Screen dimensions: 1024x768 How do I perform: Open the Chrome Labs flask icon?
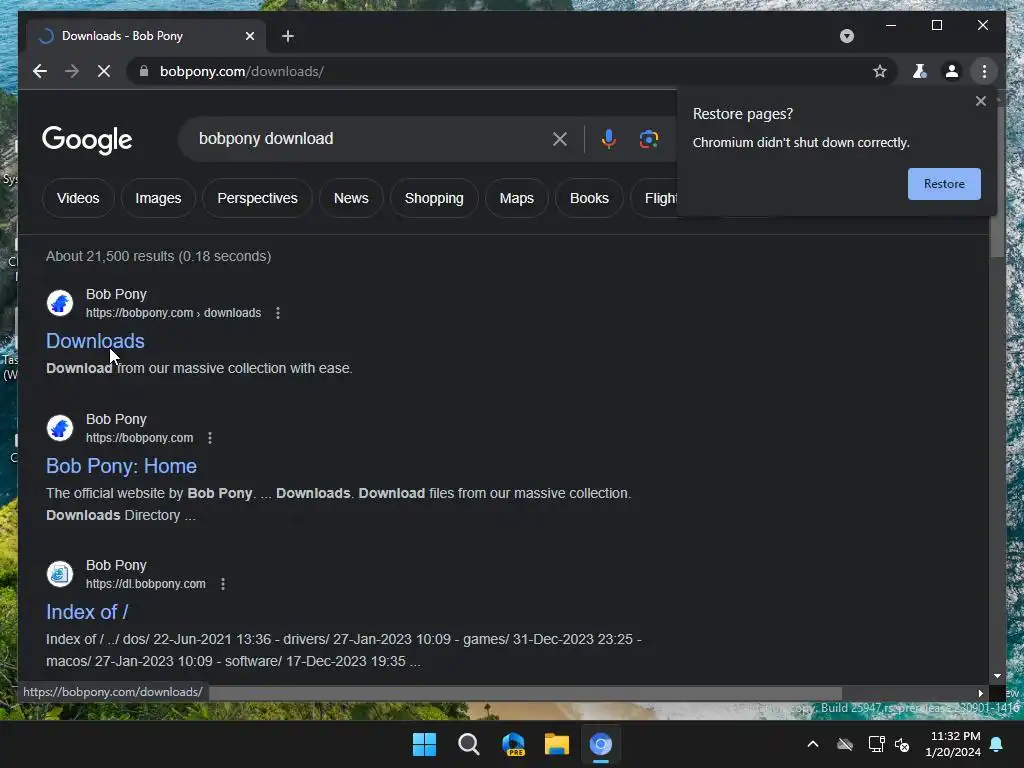click(x=920, y=71)
